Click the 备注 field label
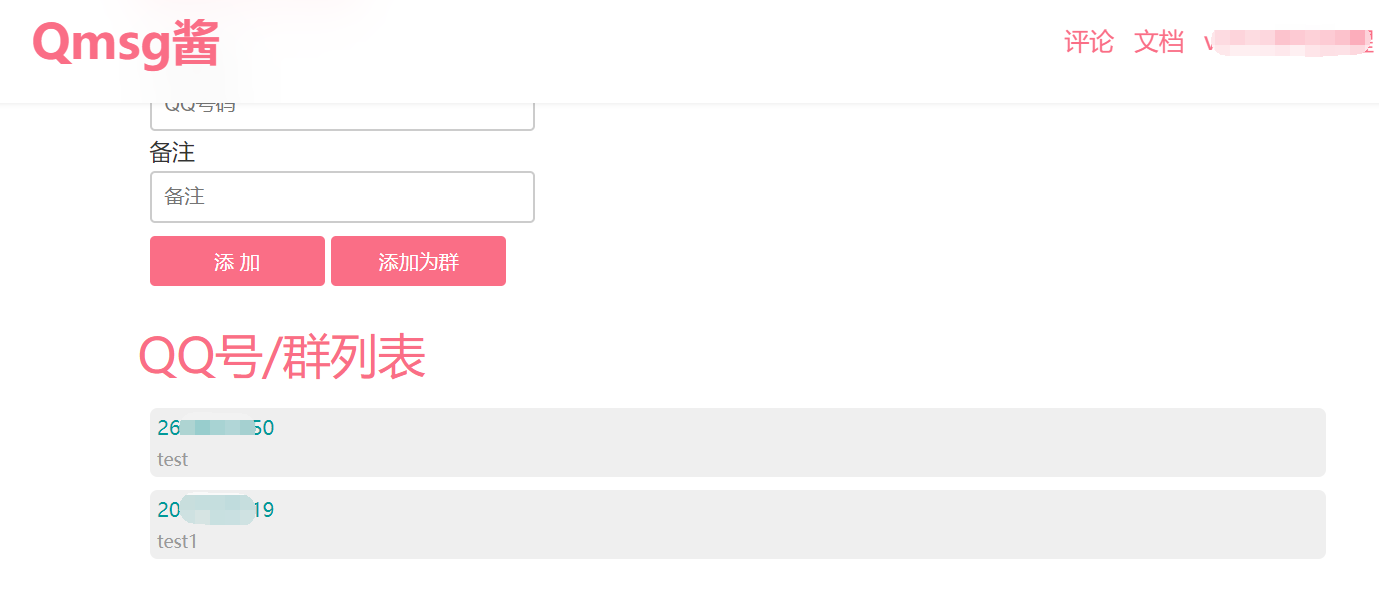The width and height of the screenshot is (1379, 590). click(x=172, y=152)
